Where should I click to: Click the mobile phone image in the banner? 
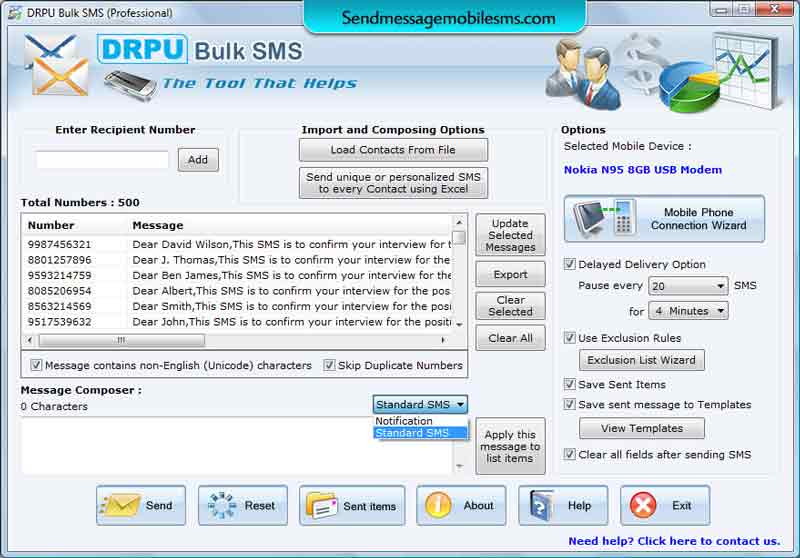[130, 85]
